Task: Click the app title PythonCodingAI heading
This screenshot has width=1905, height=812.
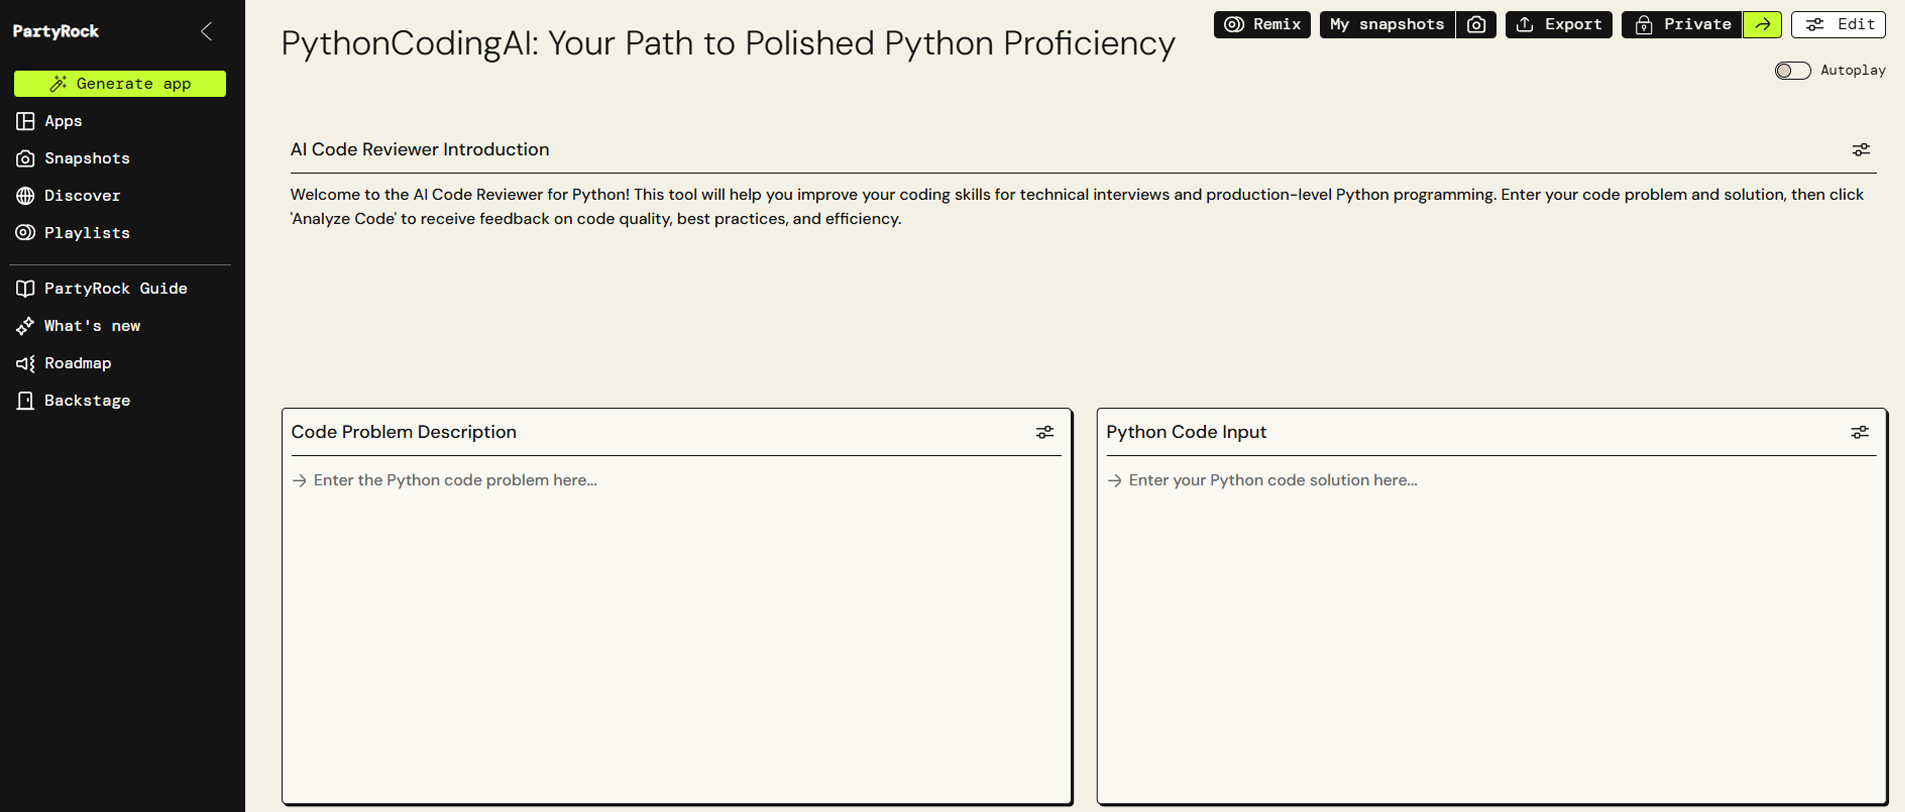Action: 728,43
